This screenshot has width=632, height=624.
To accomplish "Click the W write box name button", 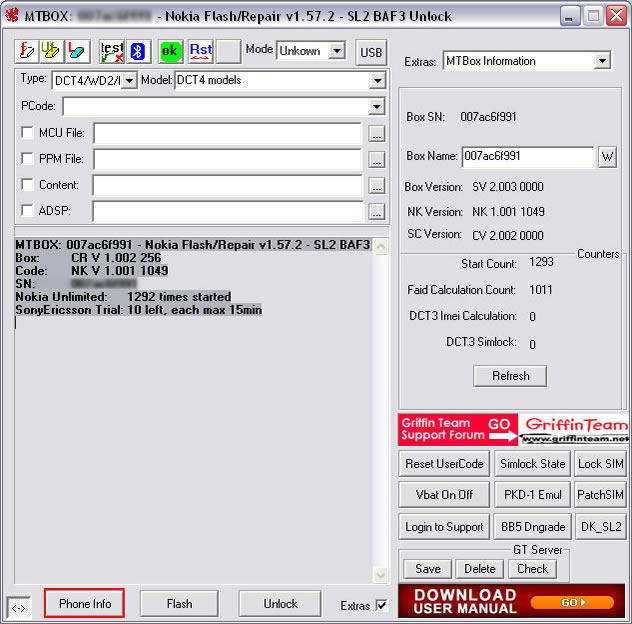I will pyautogui.click(x=607, y=157).
